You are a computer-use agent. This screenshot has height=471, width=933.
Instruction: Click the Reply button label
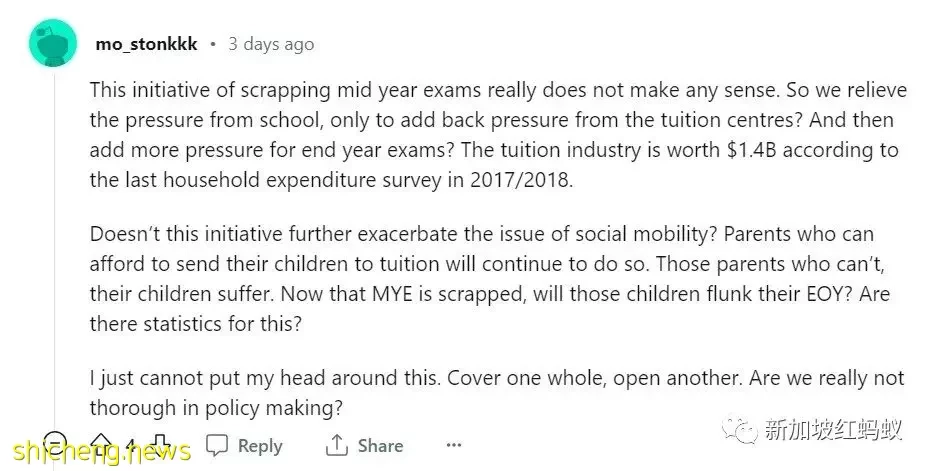[x=260, y=446]
